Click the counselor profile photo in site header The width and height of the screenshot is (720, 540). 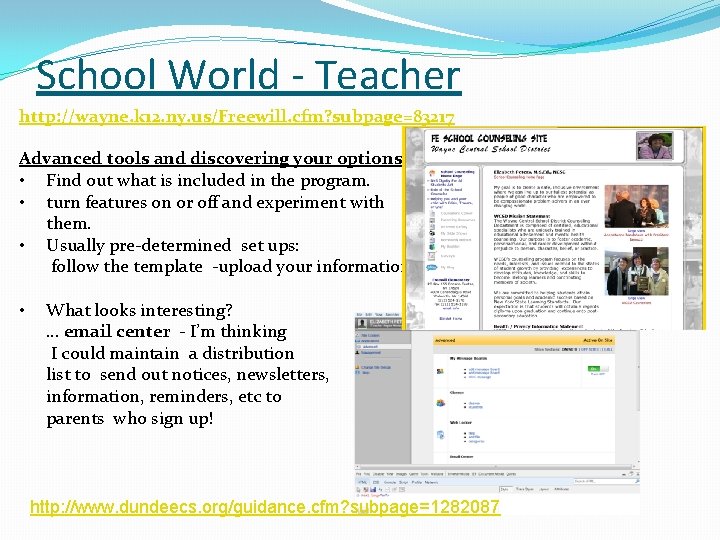click(x=654, y=146)
